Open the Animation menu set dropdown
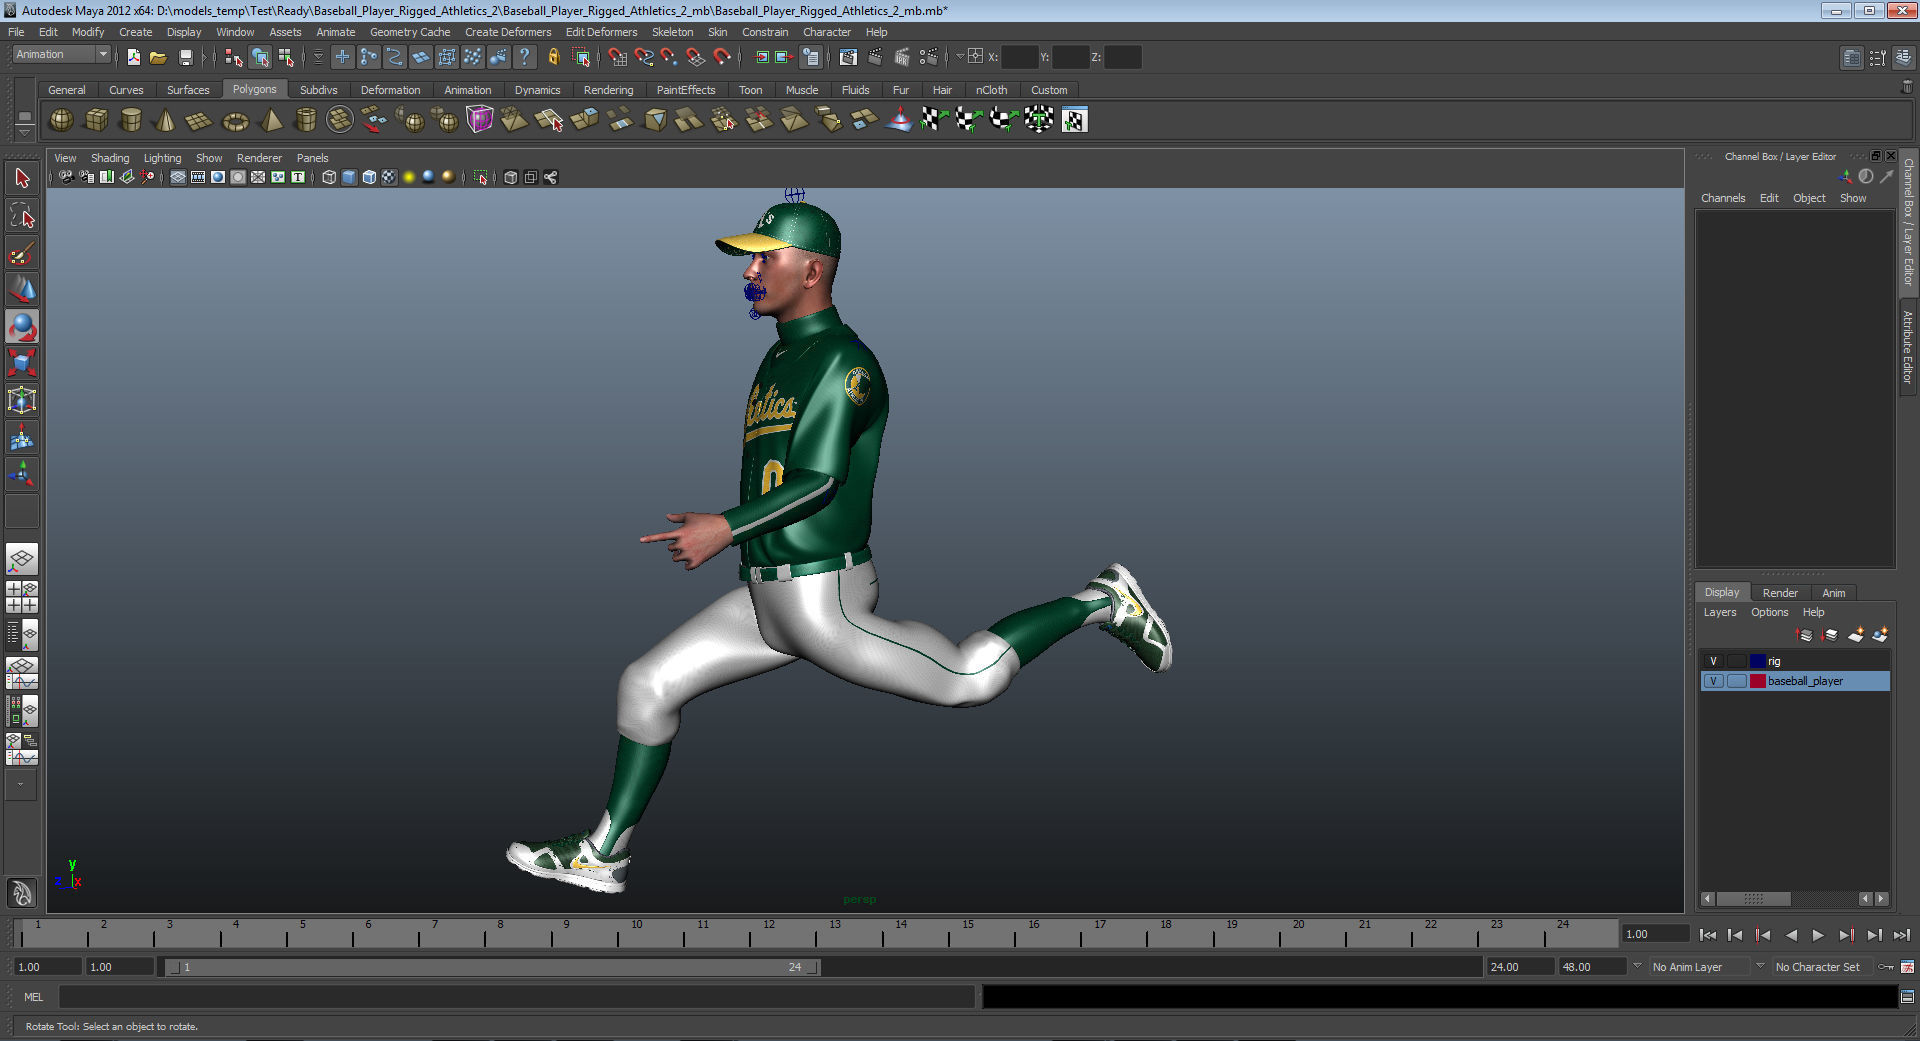 [x=61, y=54]
